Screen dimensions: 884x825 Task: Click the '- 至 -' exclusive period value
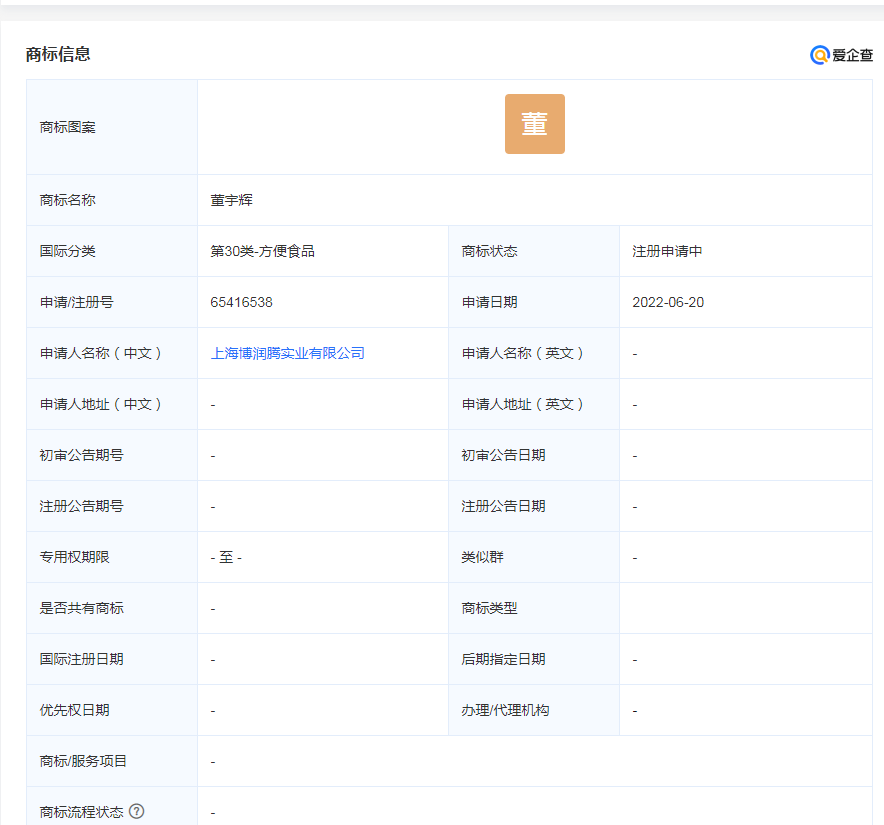pyautogui.click(x=226, y=558)
